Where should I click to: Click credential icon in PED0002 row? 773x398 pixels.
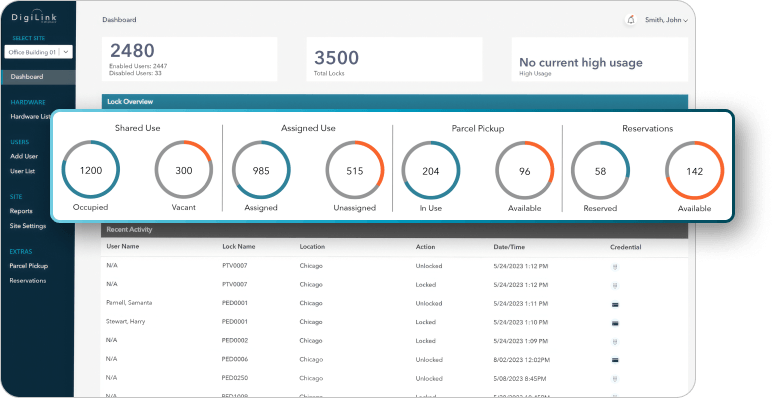tap(615, 342)
